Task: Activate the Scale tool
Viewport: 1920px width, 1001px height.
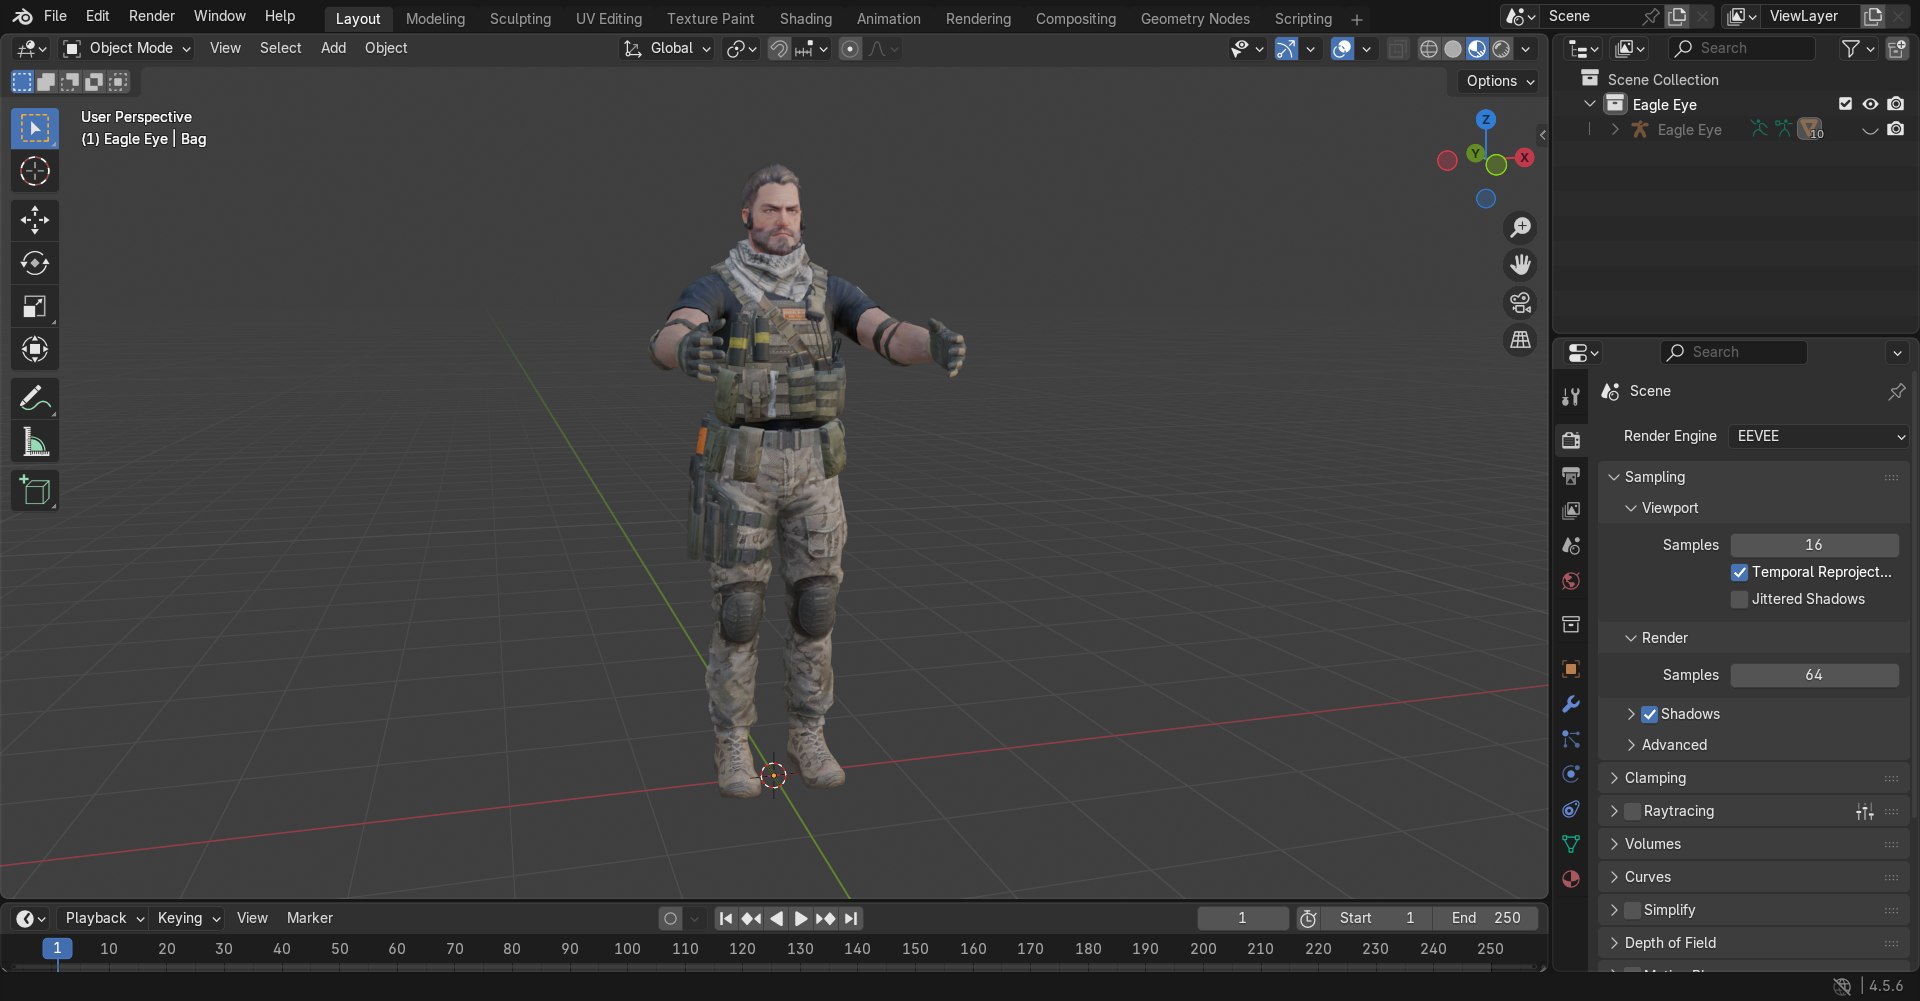Action: click(x=35, y=306)
